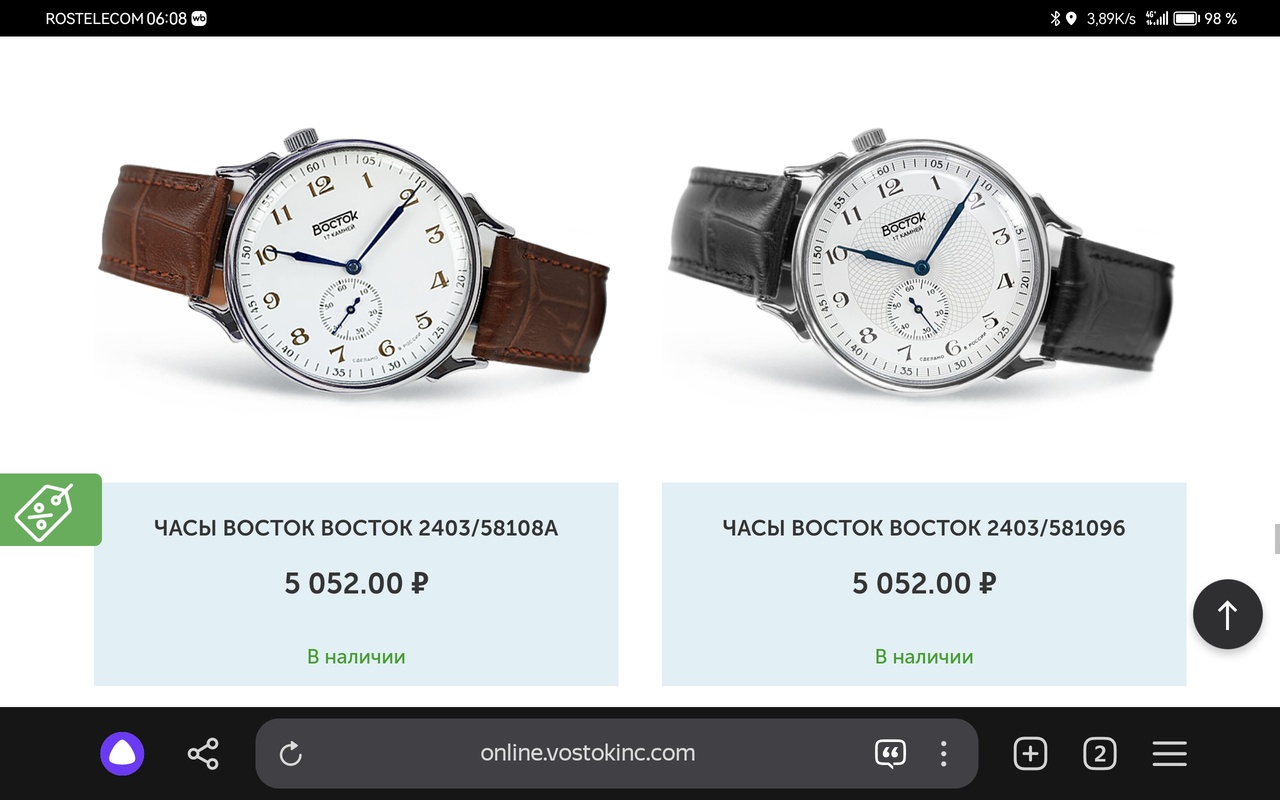Select the price of watch 2403/58108A
1280x800 pixels.
[356, 583]
